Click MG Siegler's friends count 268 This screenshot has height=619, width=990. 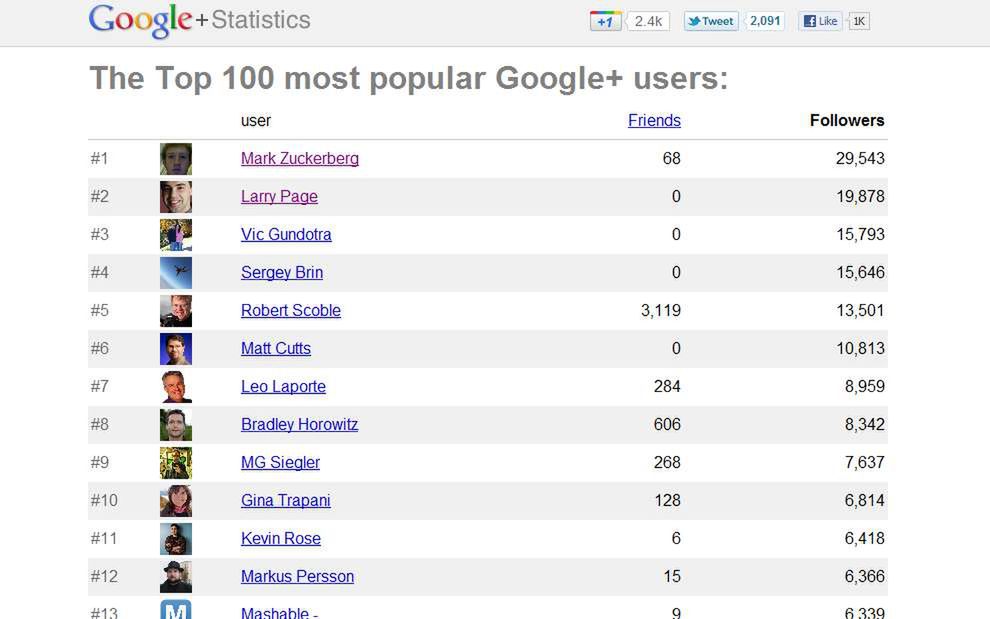coord(667,462)
